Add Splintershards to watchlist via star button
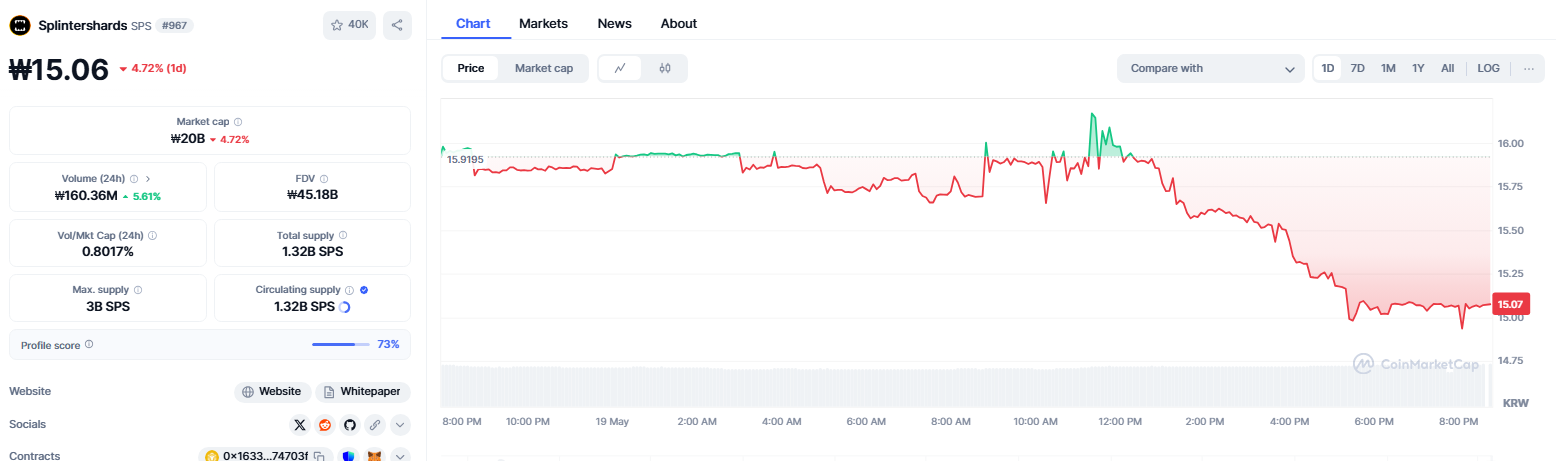The width and height of the screenshot is (1556, 461). tap(349, 25)
